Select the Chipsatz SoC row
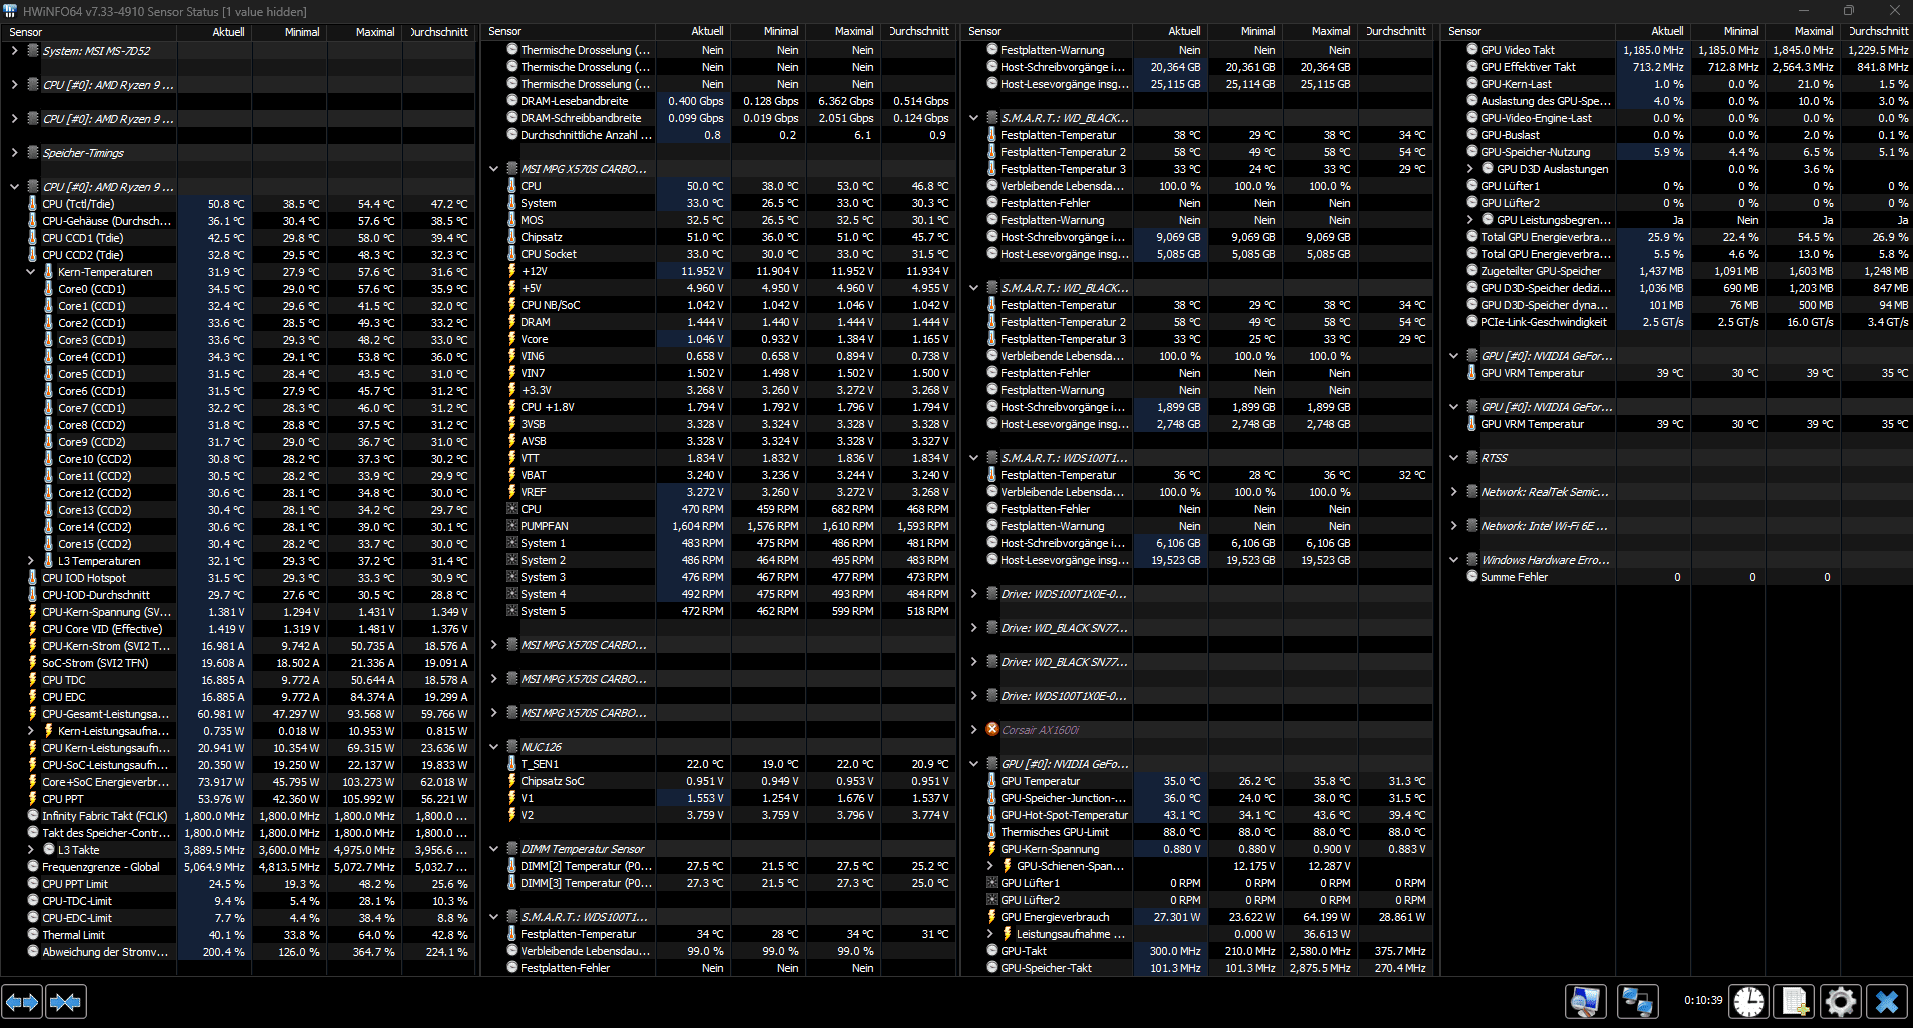The height and width of the screenshot is (1028, 1913). click(x=718, y=781)
